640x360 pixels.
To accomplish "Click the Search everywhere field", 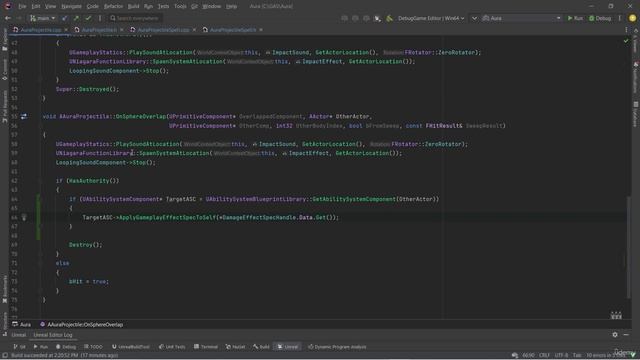I will [x=135, y=18].
